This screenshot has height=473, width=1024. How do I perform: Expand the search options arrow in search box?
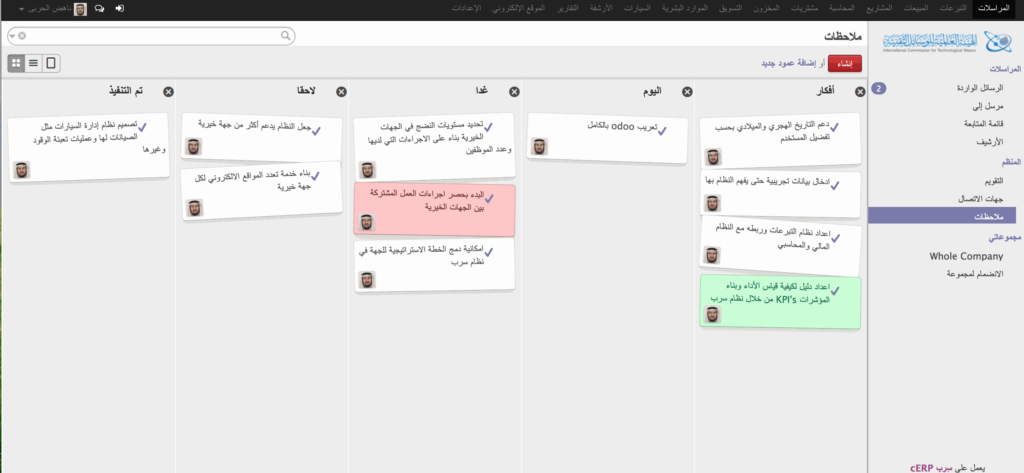13,36
